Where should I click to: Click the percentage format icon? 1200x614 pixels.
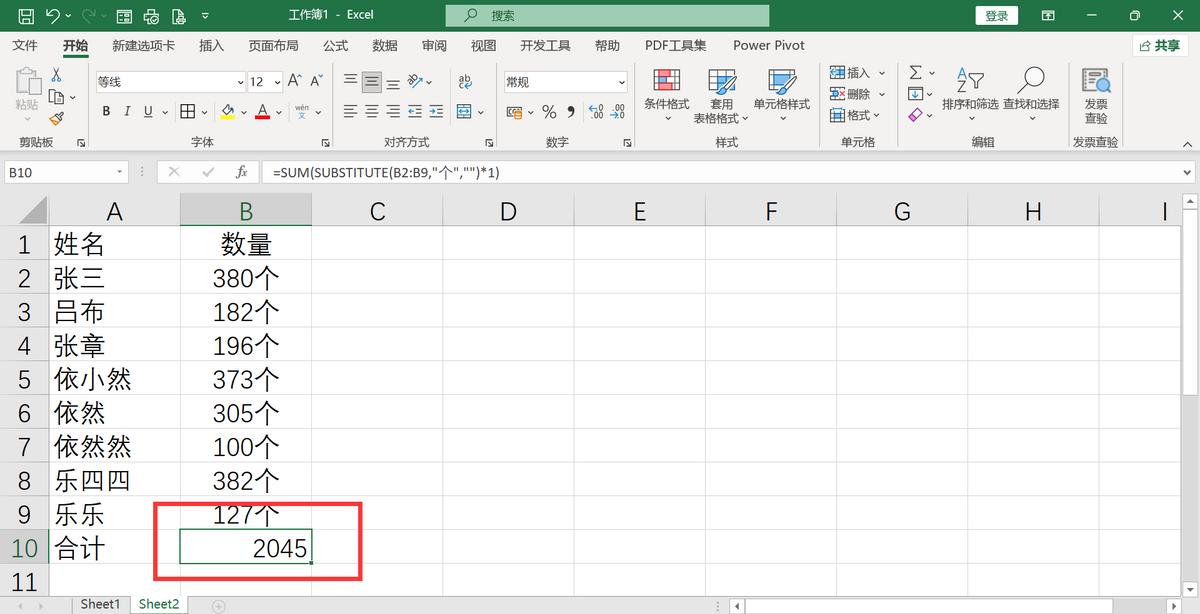coord(548,112)
